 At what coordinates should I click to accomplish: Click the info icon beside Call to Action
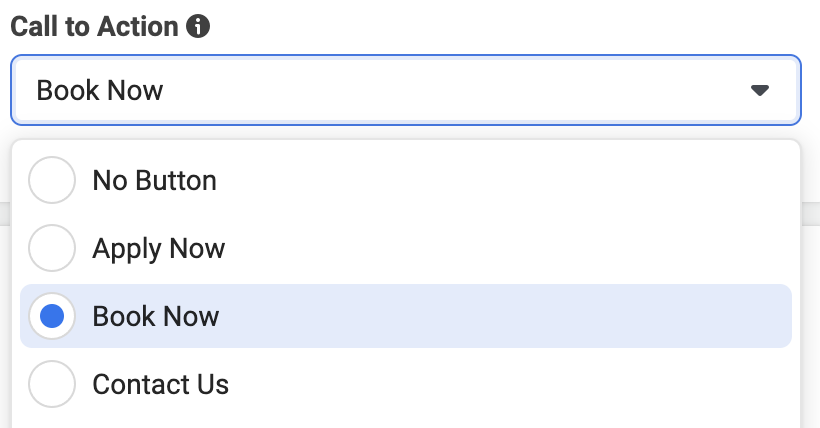[198, 27]
